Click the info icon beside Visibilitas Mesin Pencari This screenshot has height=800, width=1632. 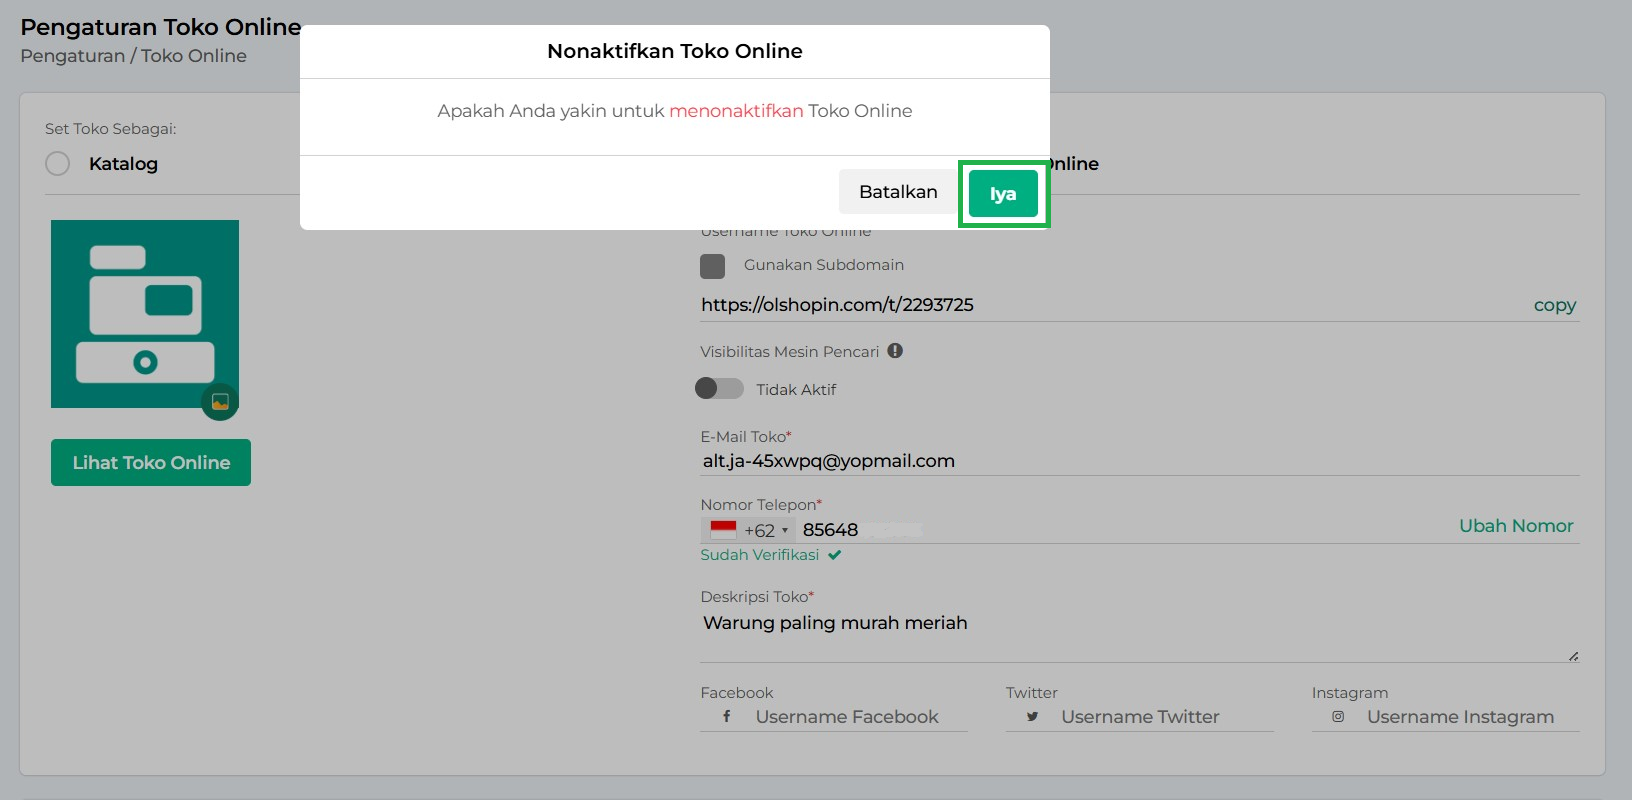[x=895, y=351]
